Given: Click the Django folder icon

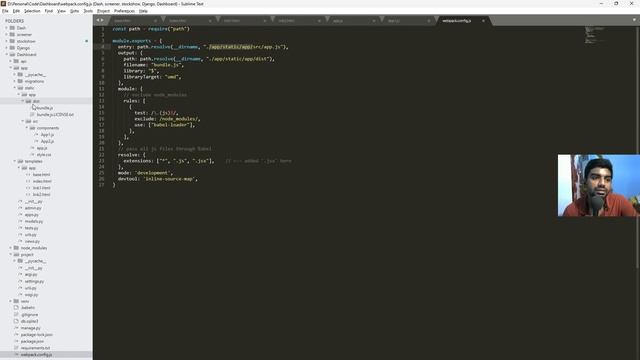Looking at the screenshot, I should pyautogui.click(x=12, y=48).
